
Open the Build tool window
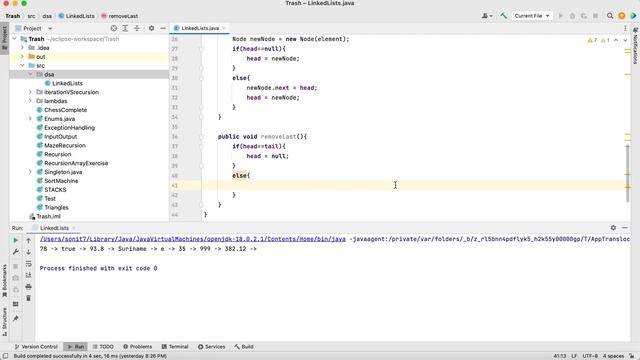244,347
